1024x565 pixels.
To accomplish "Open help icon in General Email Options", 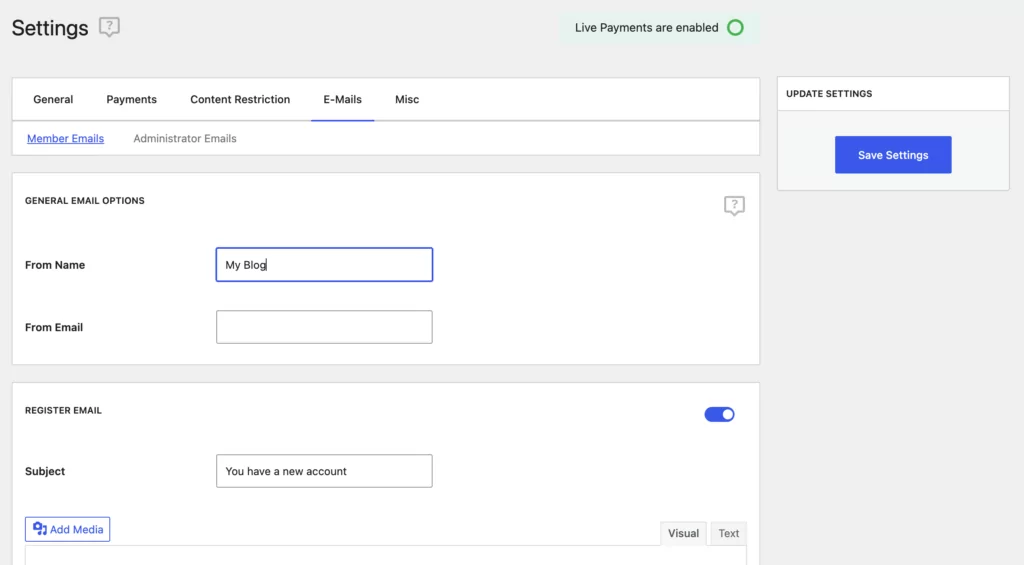I will click(x=734, y=206).
